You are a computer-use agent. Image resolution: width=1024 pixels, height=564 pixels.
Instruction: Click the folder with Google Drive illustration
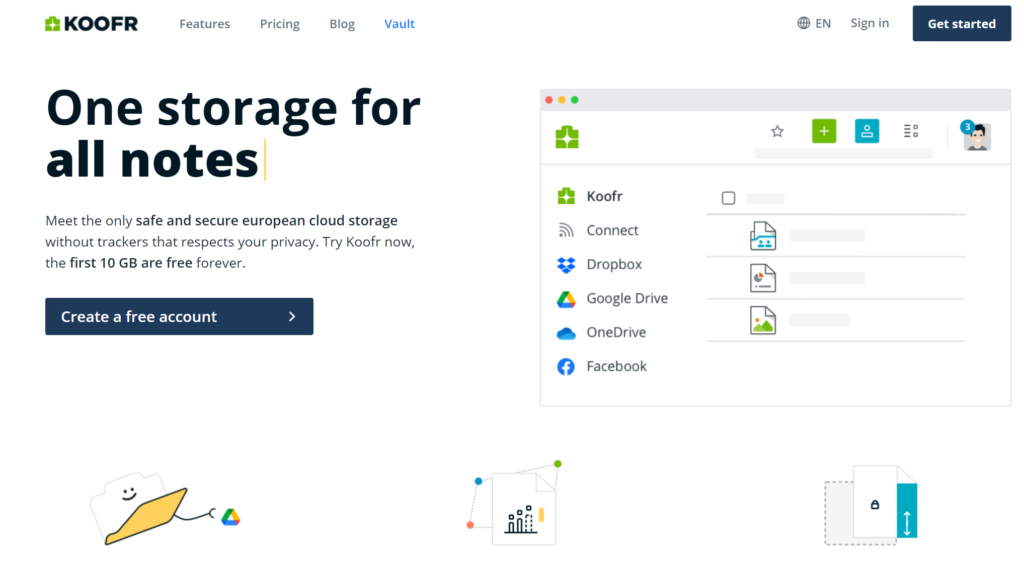[165, 509]
